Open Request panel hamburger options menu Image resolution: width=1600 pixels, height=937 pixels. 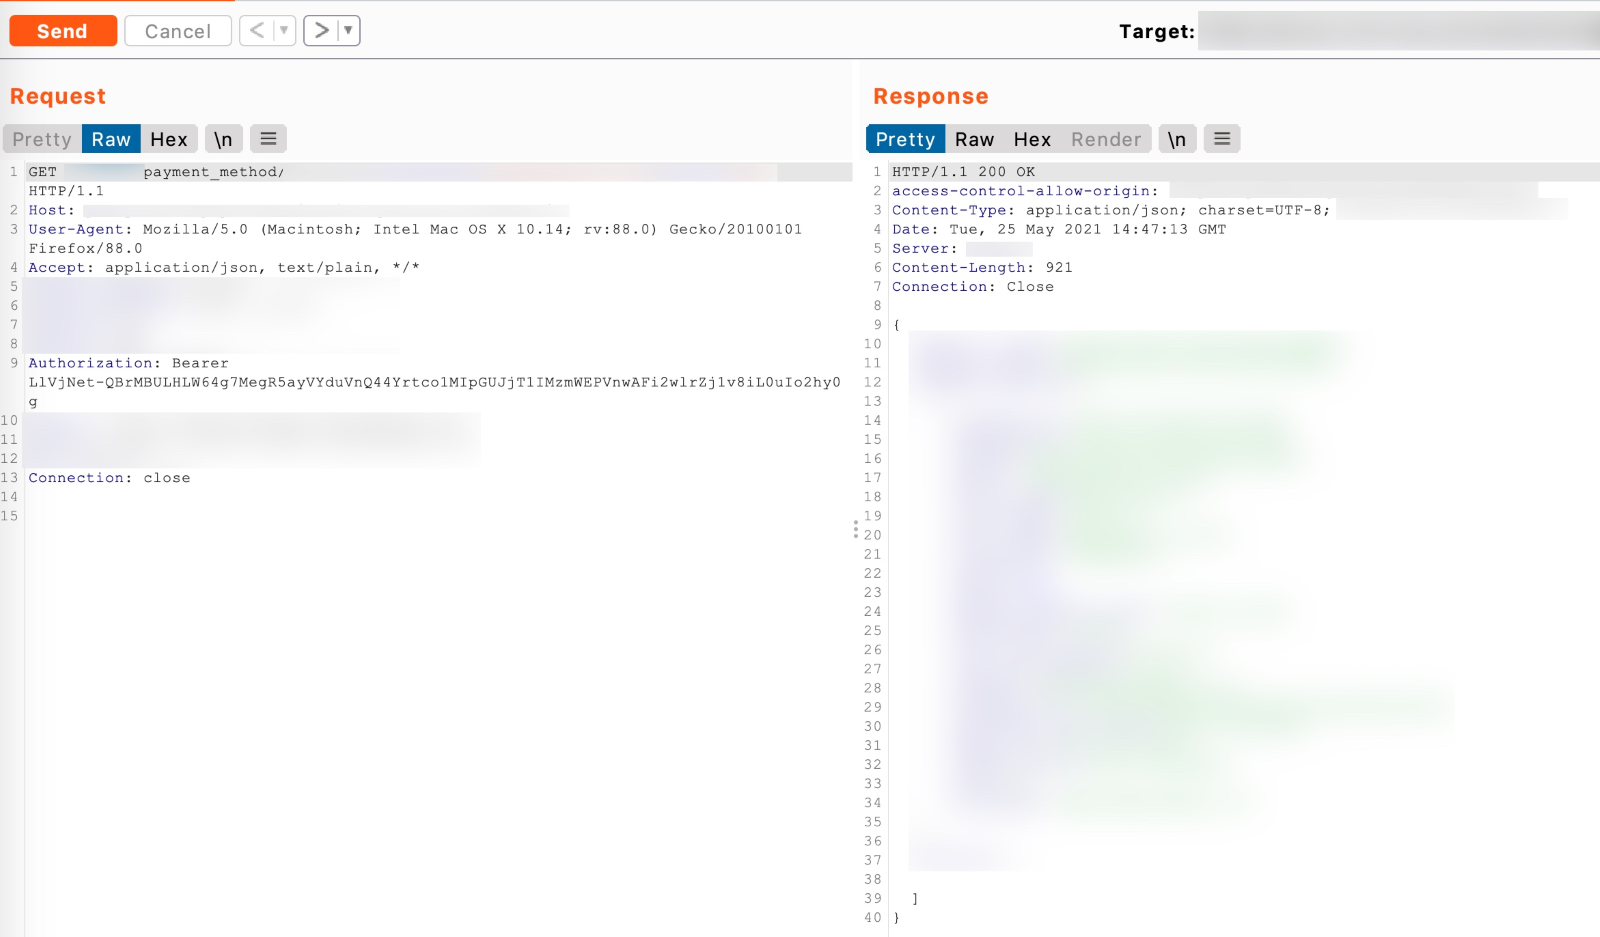[268, 139]
